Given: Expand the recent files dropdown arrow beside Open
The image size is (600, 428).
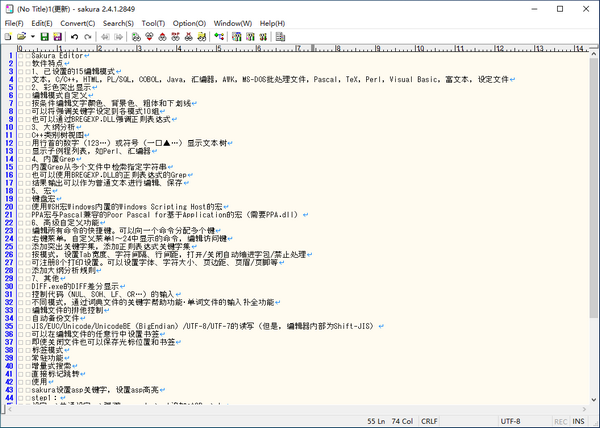Looking at the screenshot, I should [31, 37].
